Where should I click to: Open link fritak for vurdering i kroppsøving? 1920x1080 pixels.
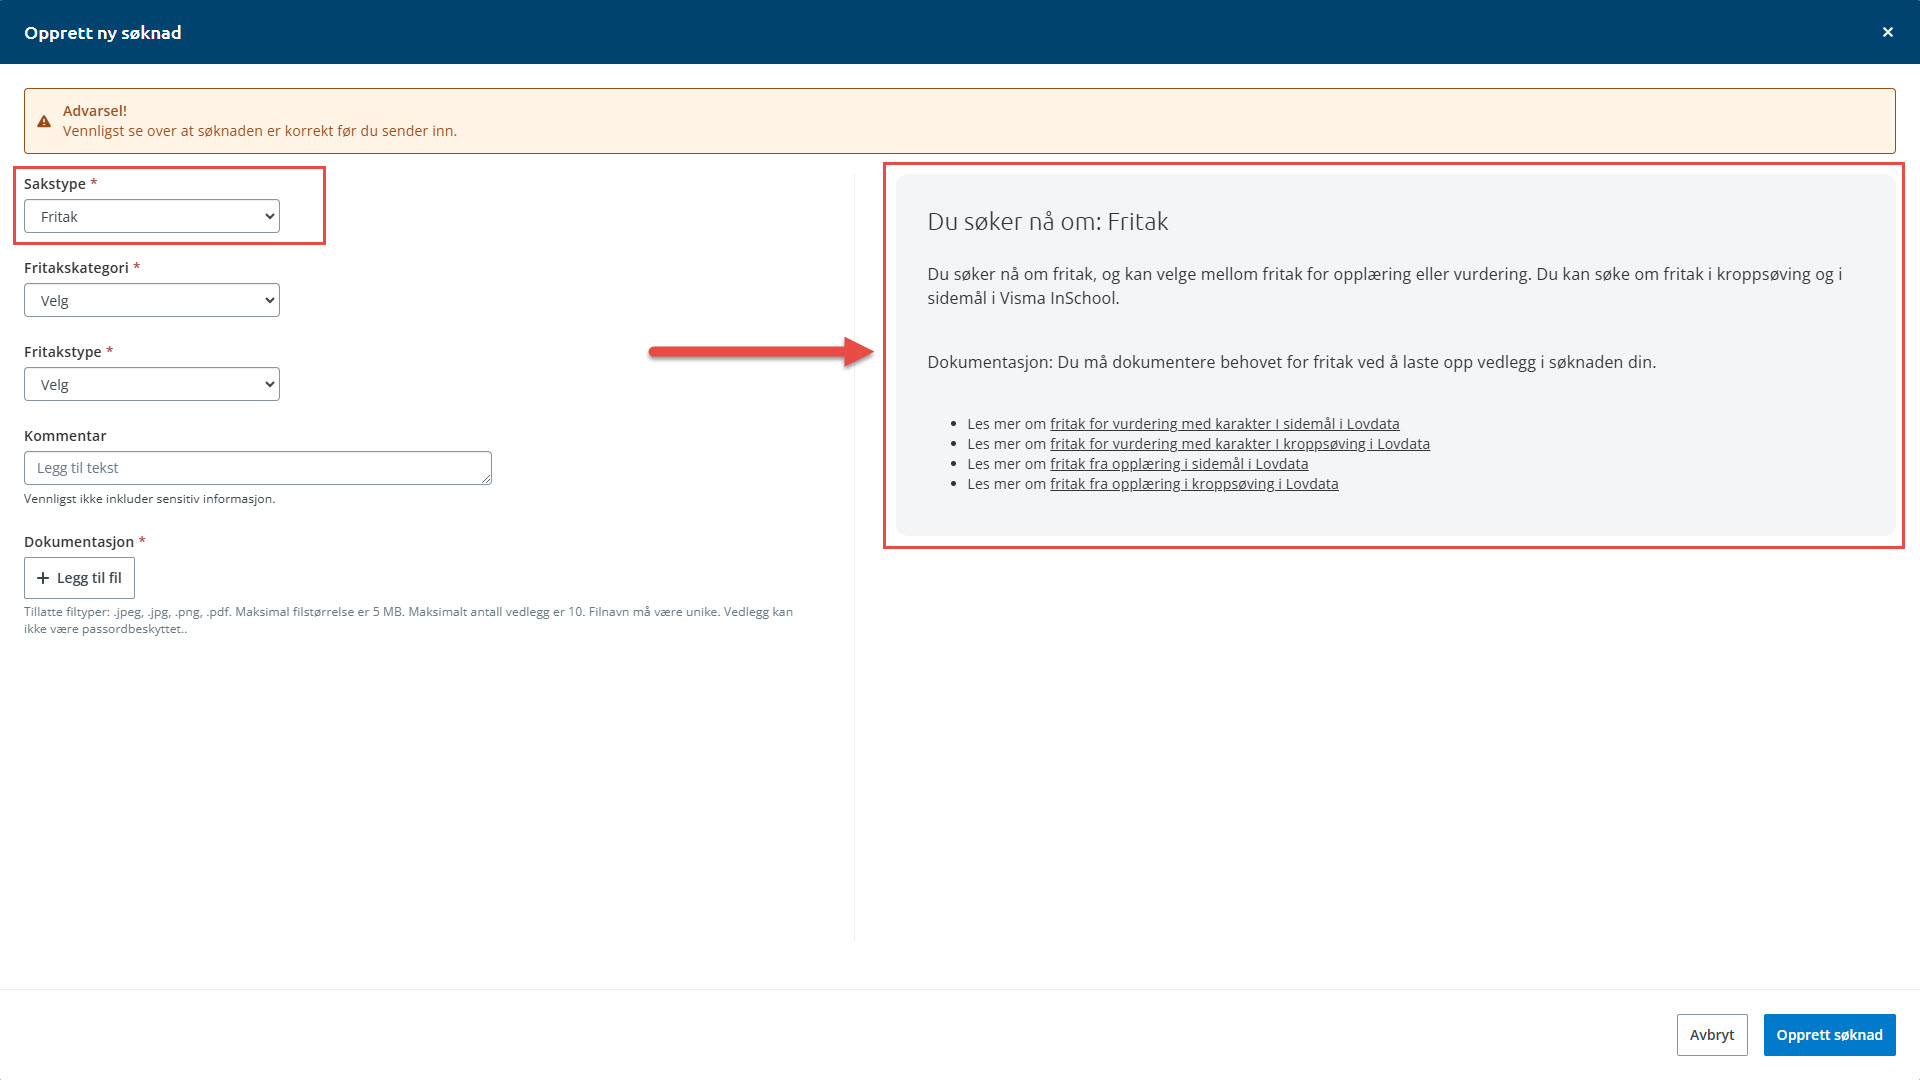pos(1239,444)
